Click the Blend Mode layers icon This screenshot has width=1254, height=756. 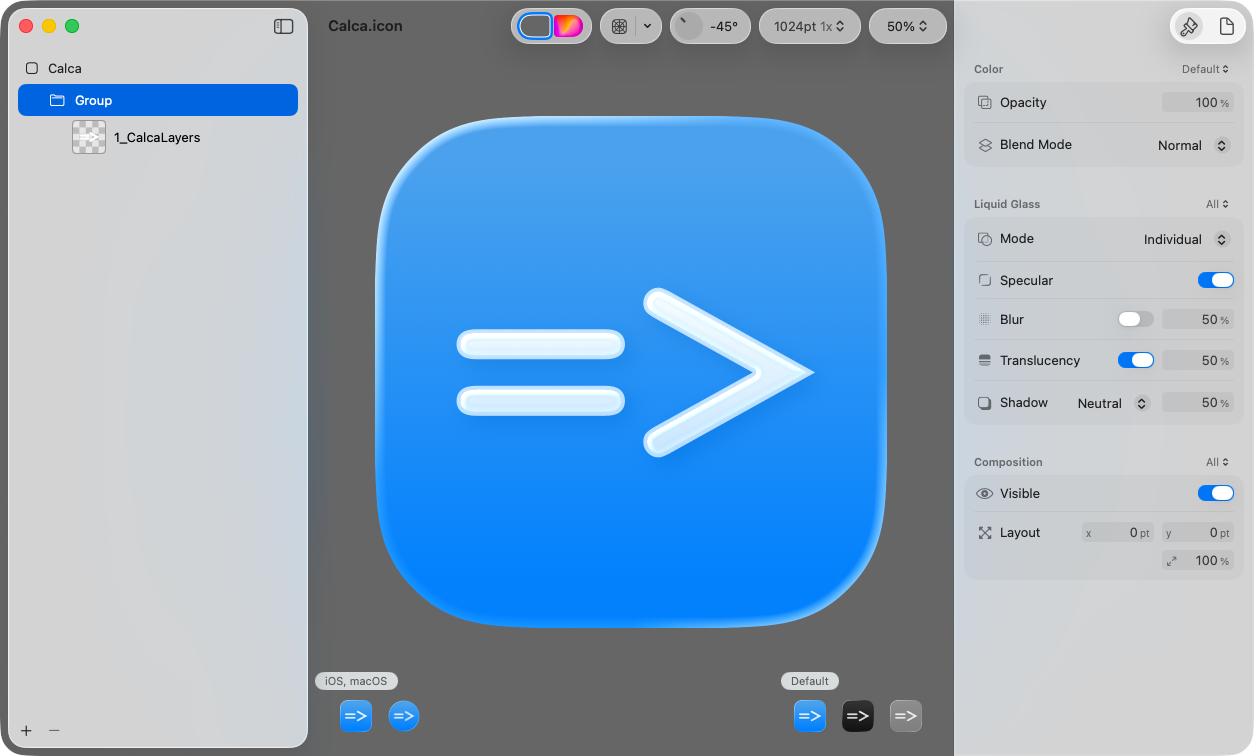click(985, 144)
